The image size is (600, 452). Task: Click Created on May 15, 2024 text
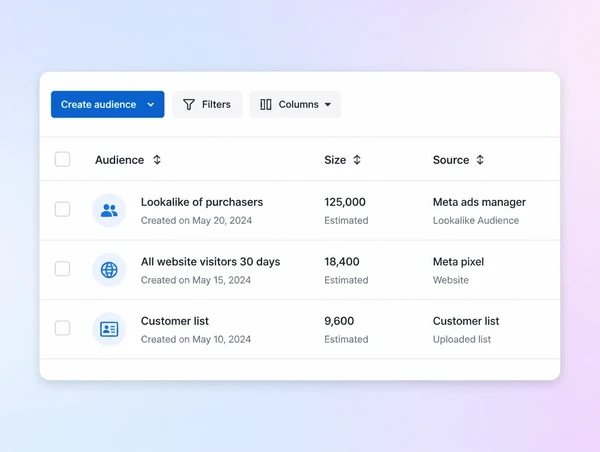196,280
